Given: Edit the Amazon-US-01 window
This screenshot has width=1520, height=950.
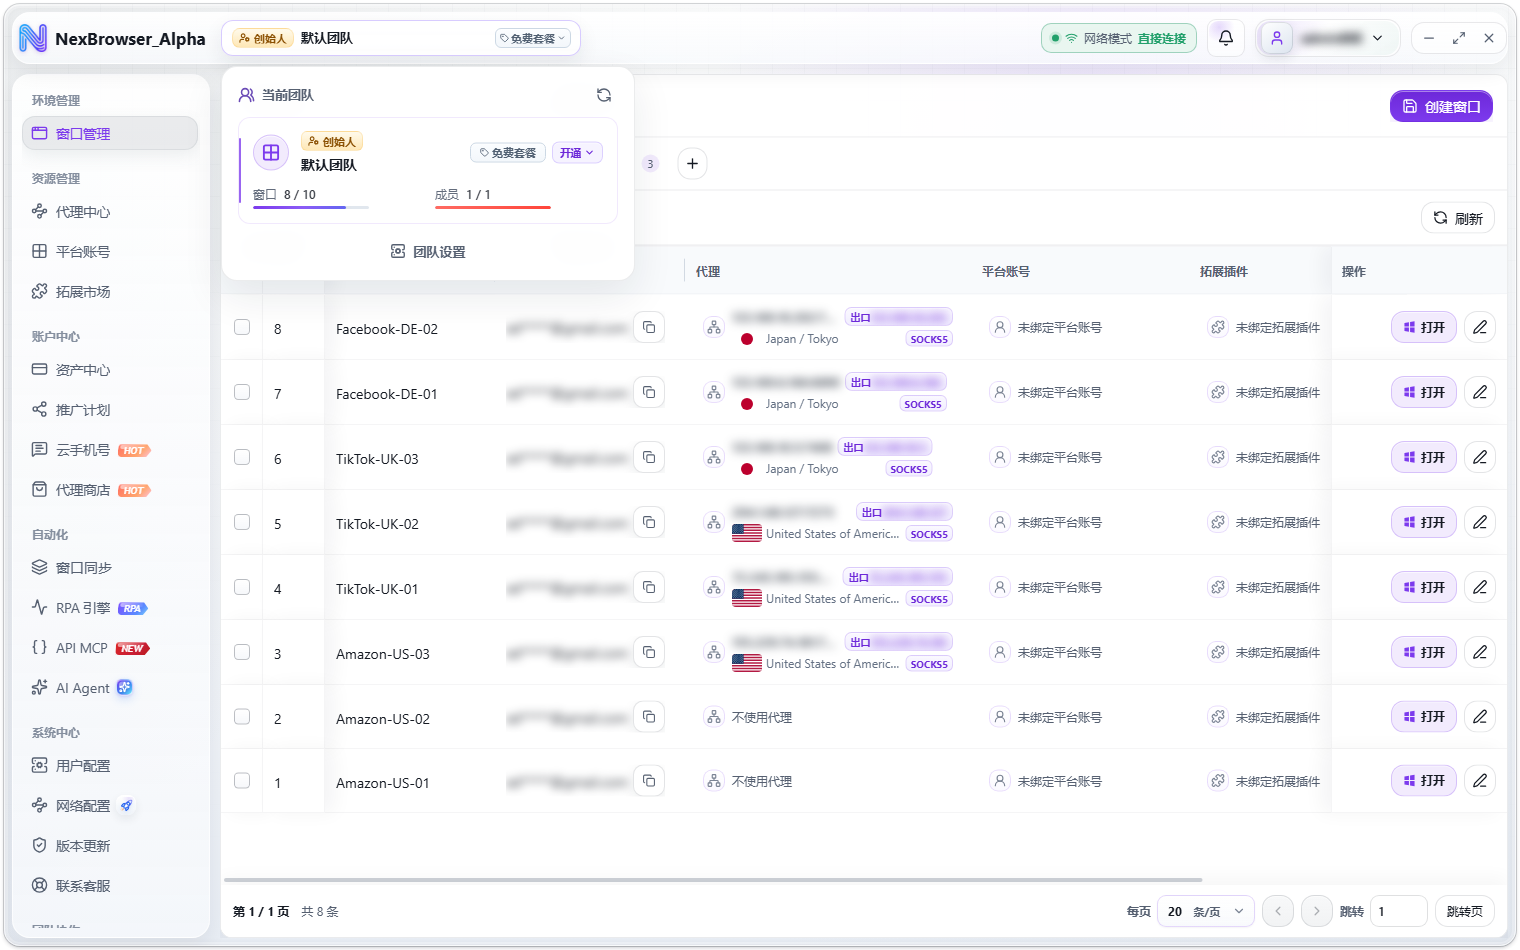Looking at the screenshot, I should click(x=1480, y=780).
